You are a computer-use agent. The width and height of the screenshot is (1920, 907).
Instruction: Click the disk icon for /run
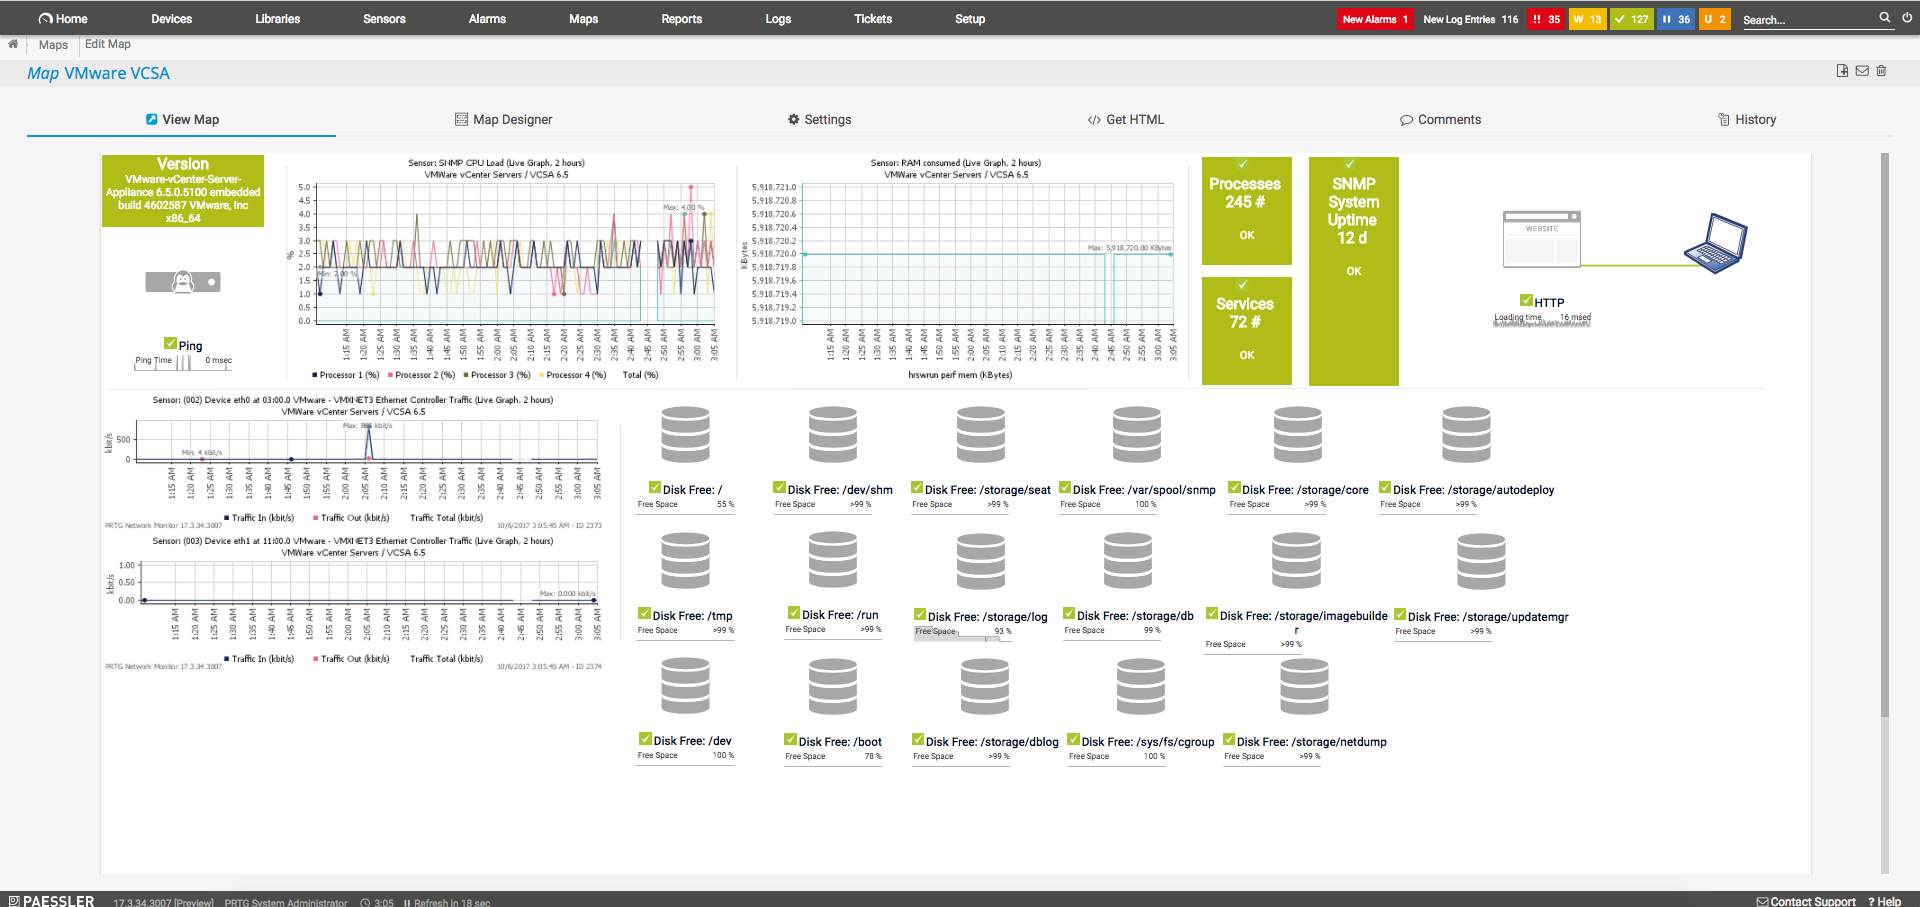(x=833, y=560)
